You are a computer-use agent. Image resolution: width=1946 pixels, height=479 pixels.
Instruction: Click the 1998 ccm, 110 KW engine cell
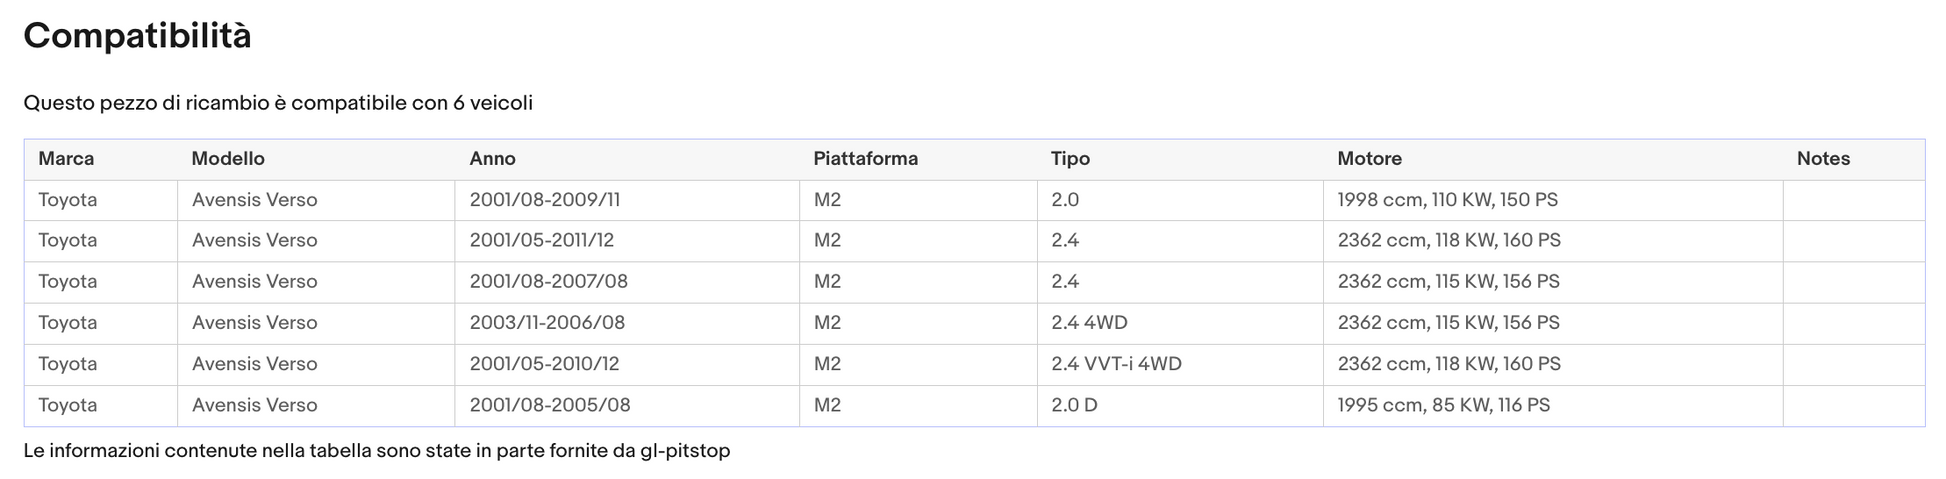(x=1553, y=200)
